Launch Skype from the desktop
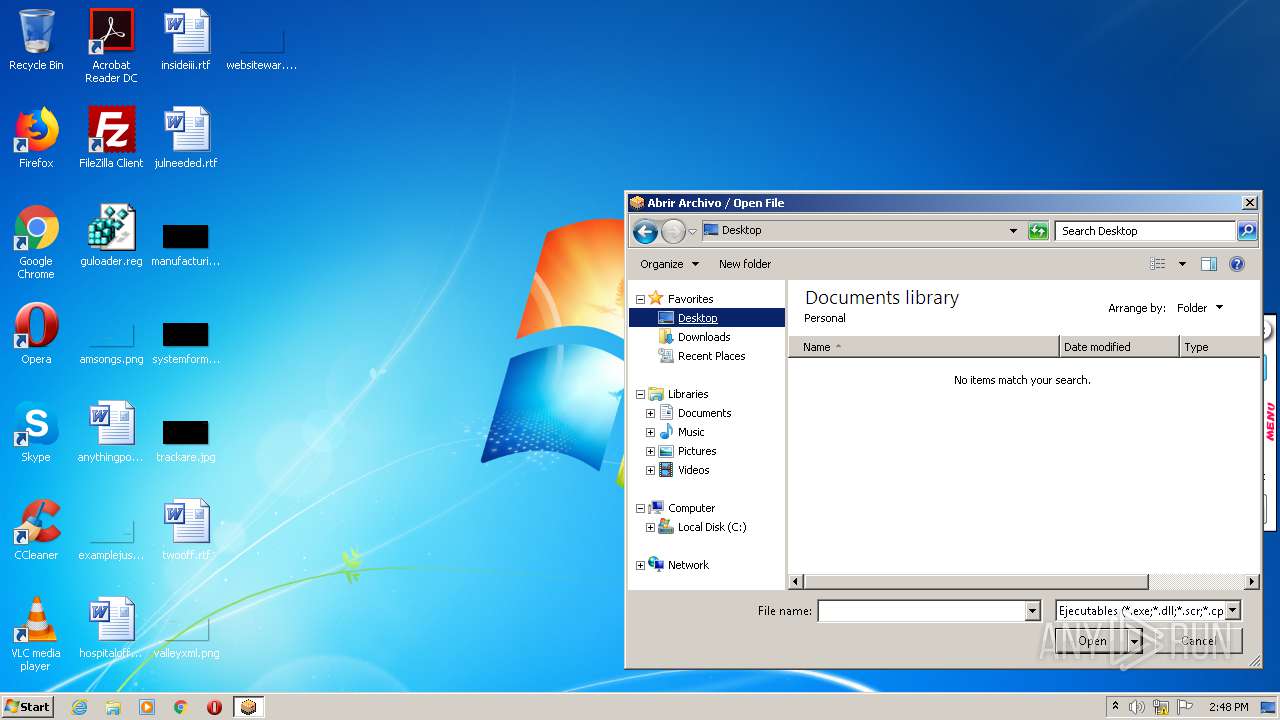The height and width of the screenshot is (720, 1280). (36, 432)
